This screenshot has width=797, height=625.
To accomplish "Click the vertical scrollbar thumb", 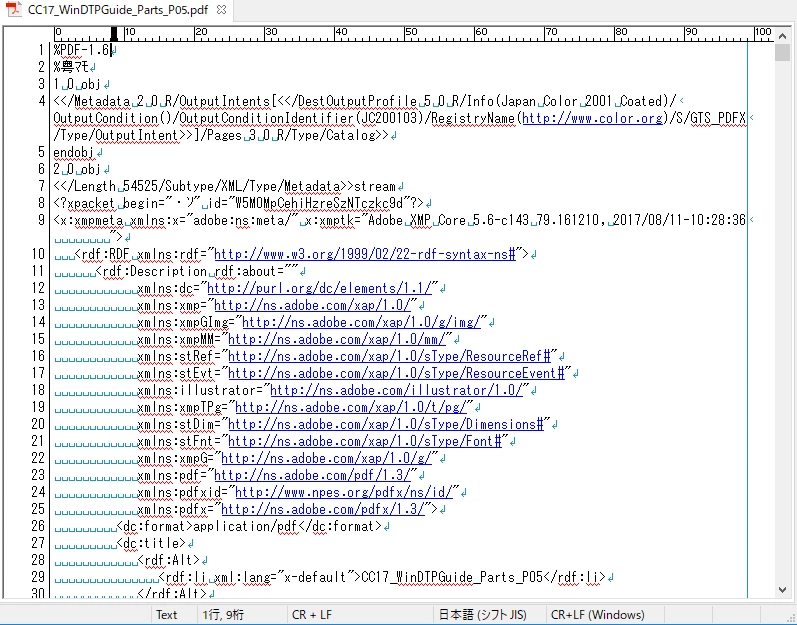I will pos(782,52).
